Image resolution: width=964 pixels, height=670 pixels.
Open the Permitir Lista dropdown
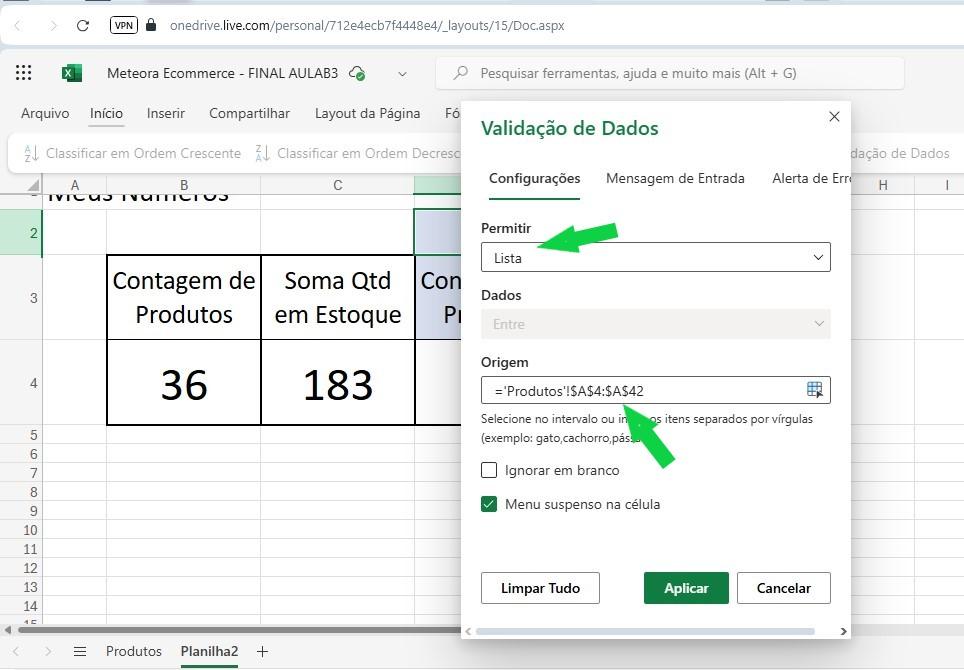point(655,258)
